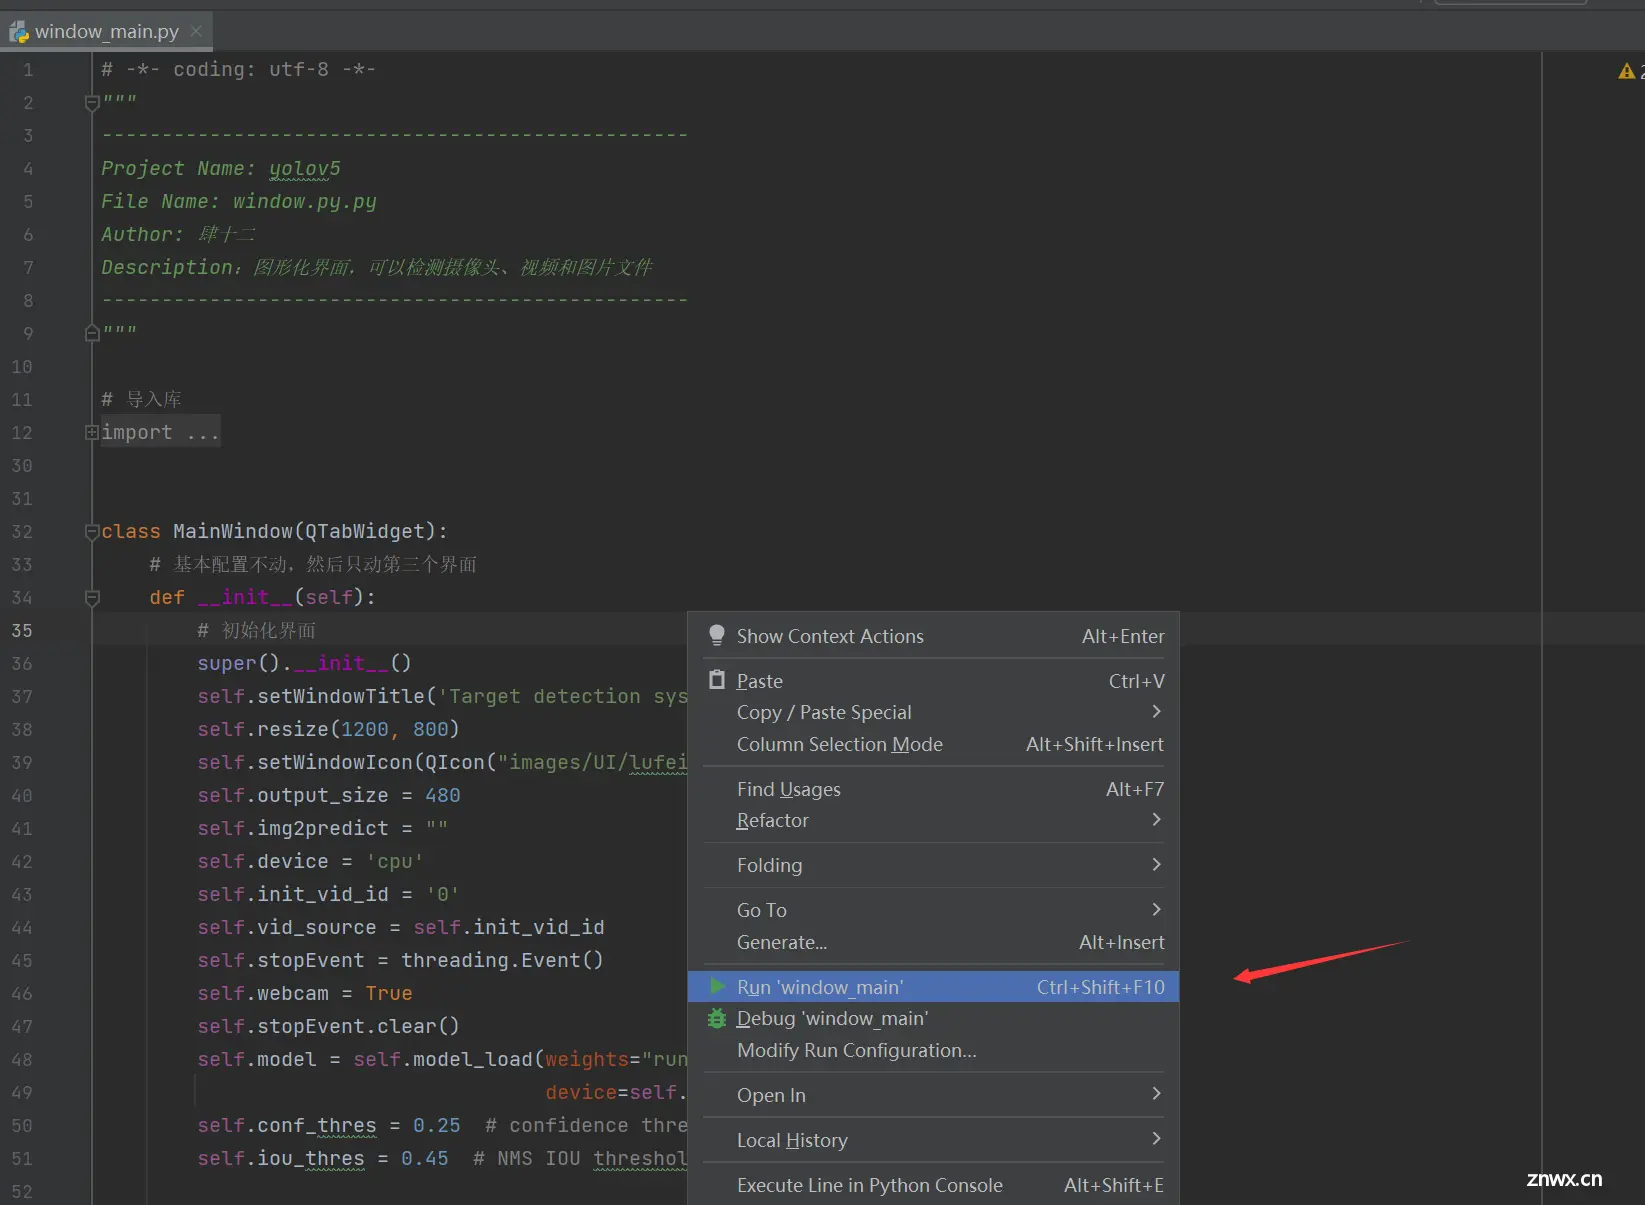Viewport: 1645px width, 1205px height.
Task: Click 'class MainWindow(QTabWidget):' line
Action: point(275,531)
